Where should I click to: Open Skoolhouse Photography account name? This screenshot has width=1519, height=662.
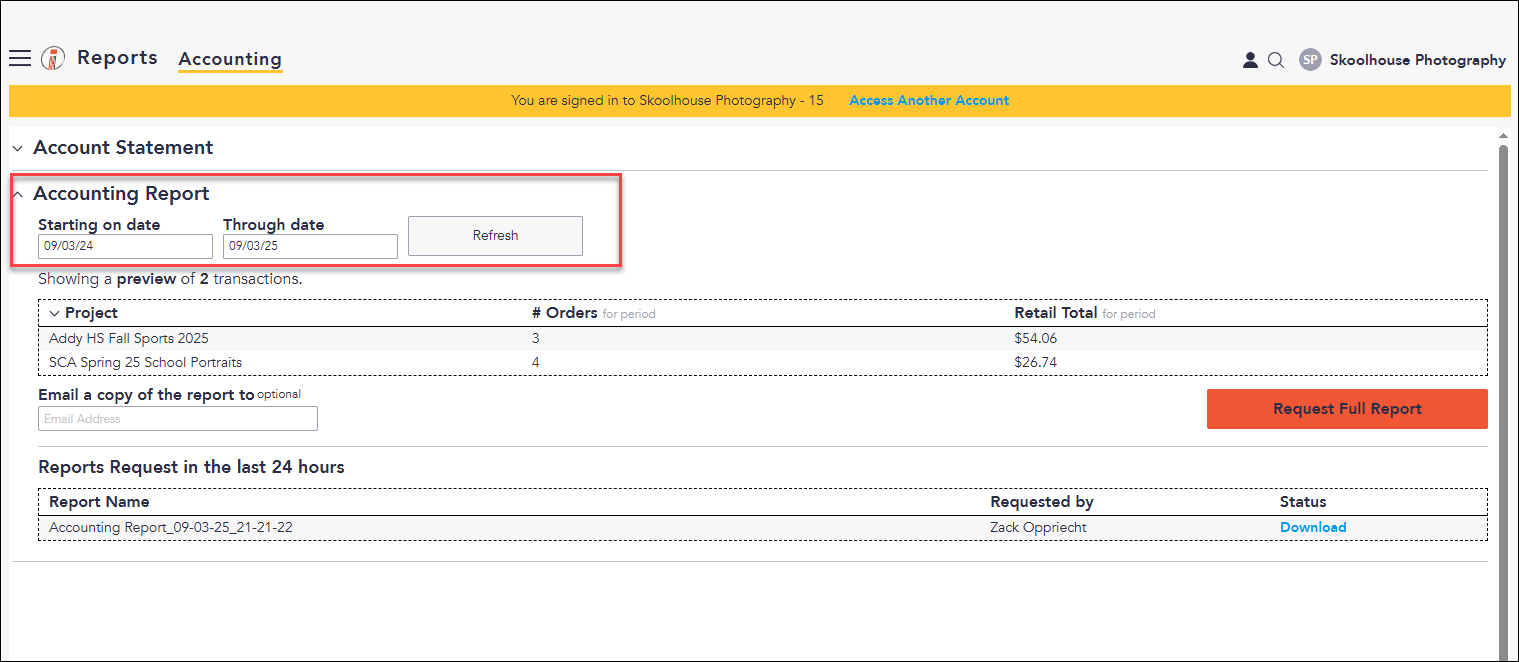click(1417, 60)
